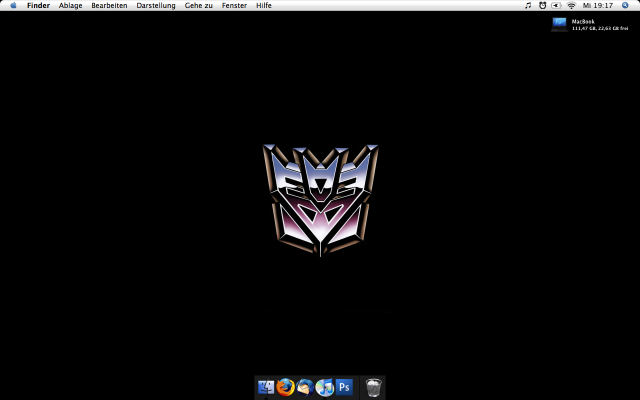
Task: Open the Finder menu
Action: 38,5
